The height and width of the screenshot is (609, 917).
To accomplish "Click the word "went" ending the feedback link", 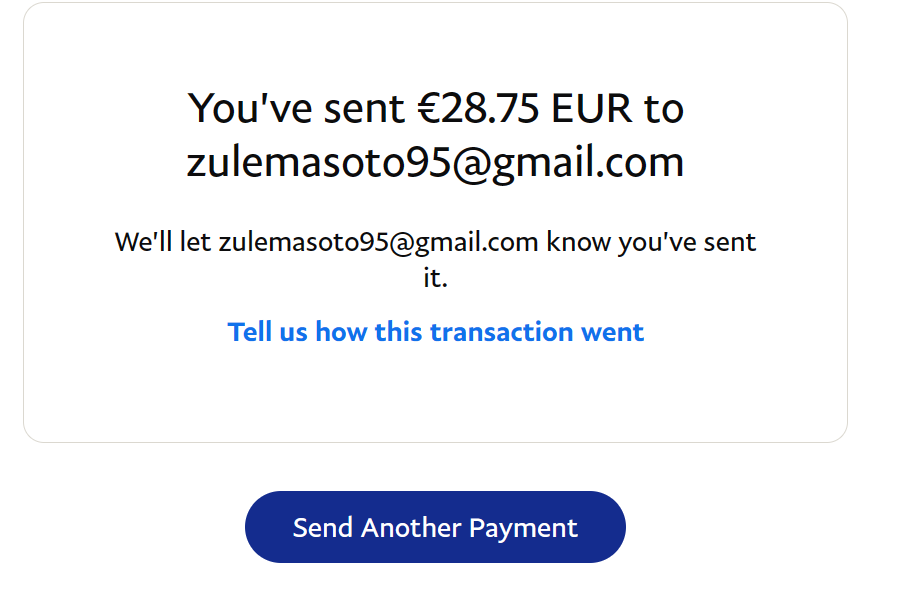I will point(612,333).
